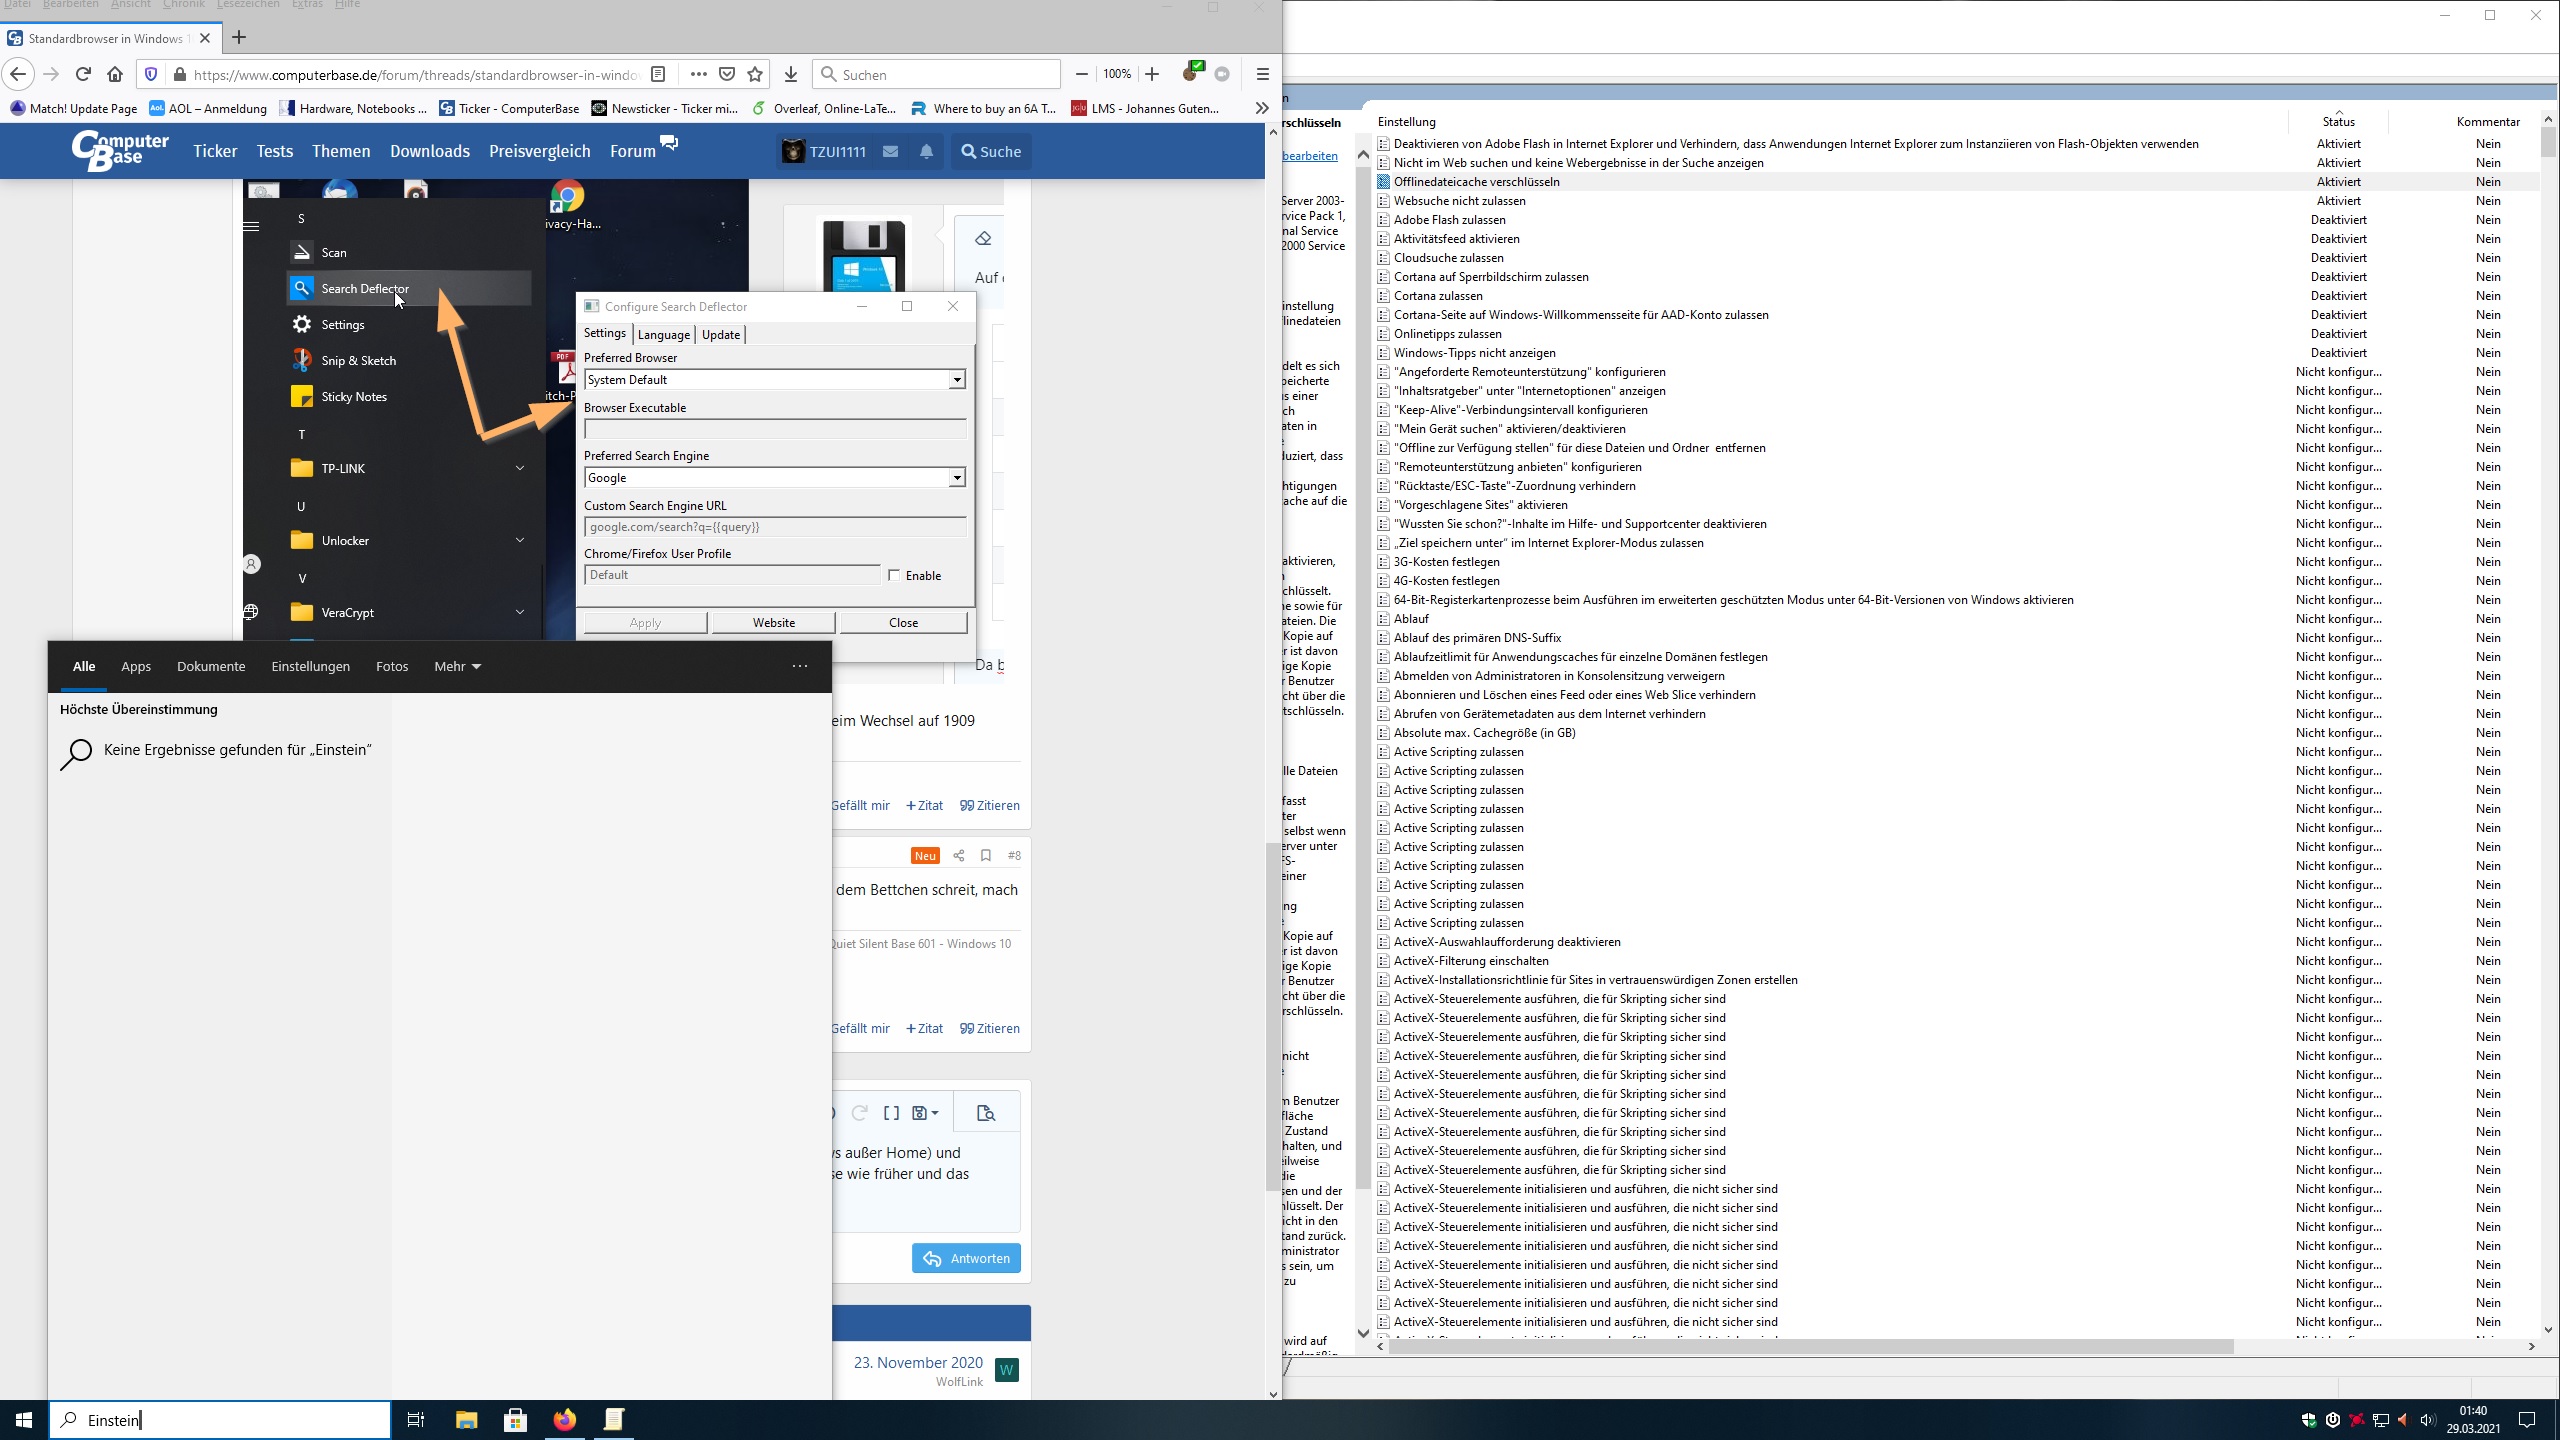Toggle BB code brackets in editor
Image resolution: width=2560 pixels, height=1440 pixels.
tap(891, 1113)
